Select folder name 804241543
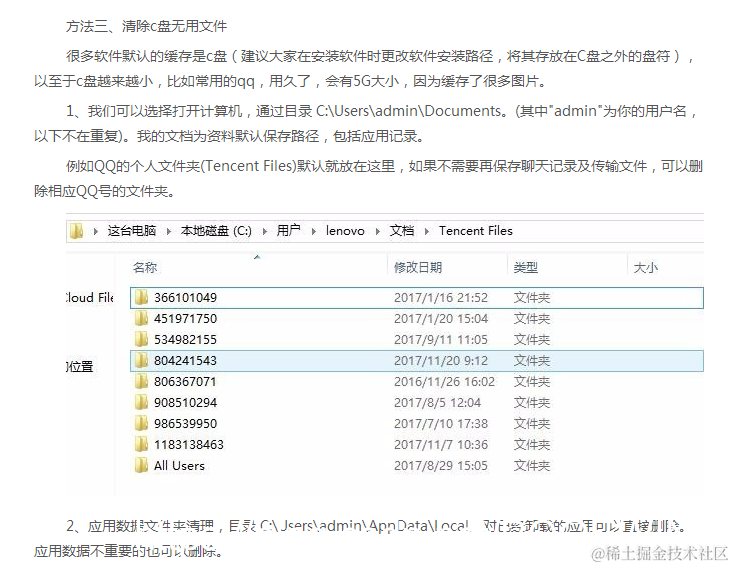Image resolution: width=734 pixels, height=568 pixels. tap(185, 361)
